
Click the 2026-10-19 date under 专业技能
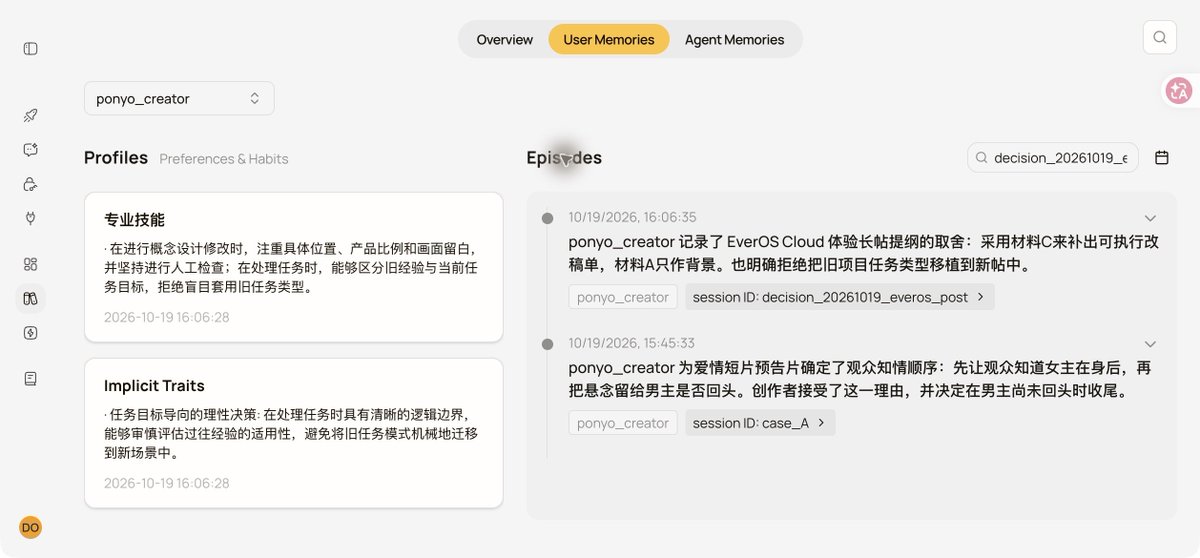[x=167, y=317]
